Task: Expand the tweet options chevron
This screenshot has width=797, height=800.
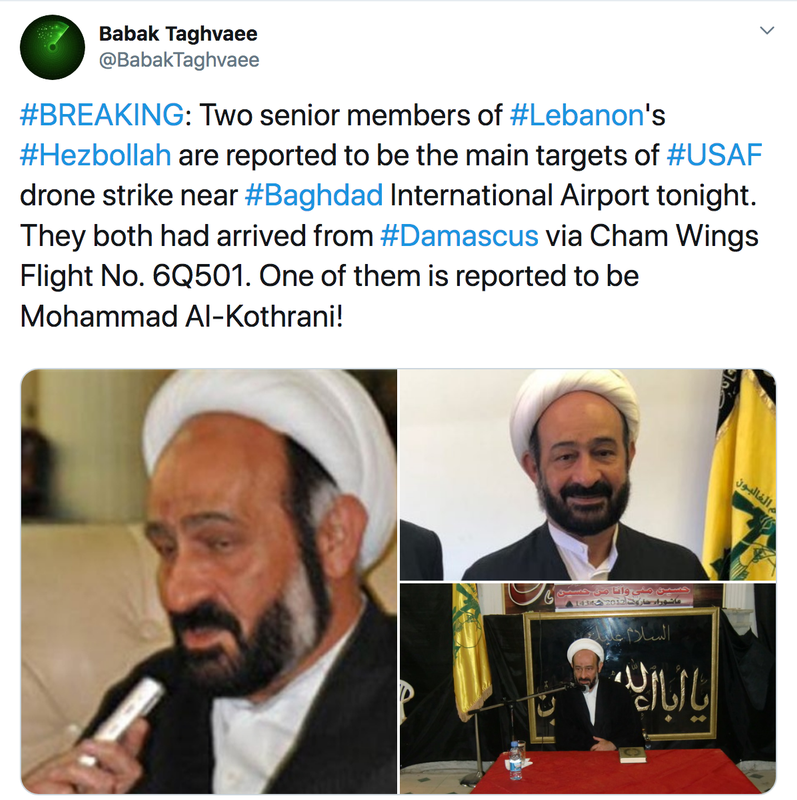Action: [767, 31]
